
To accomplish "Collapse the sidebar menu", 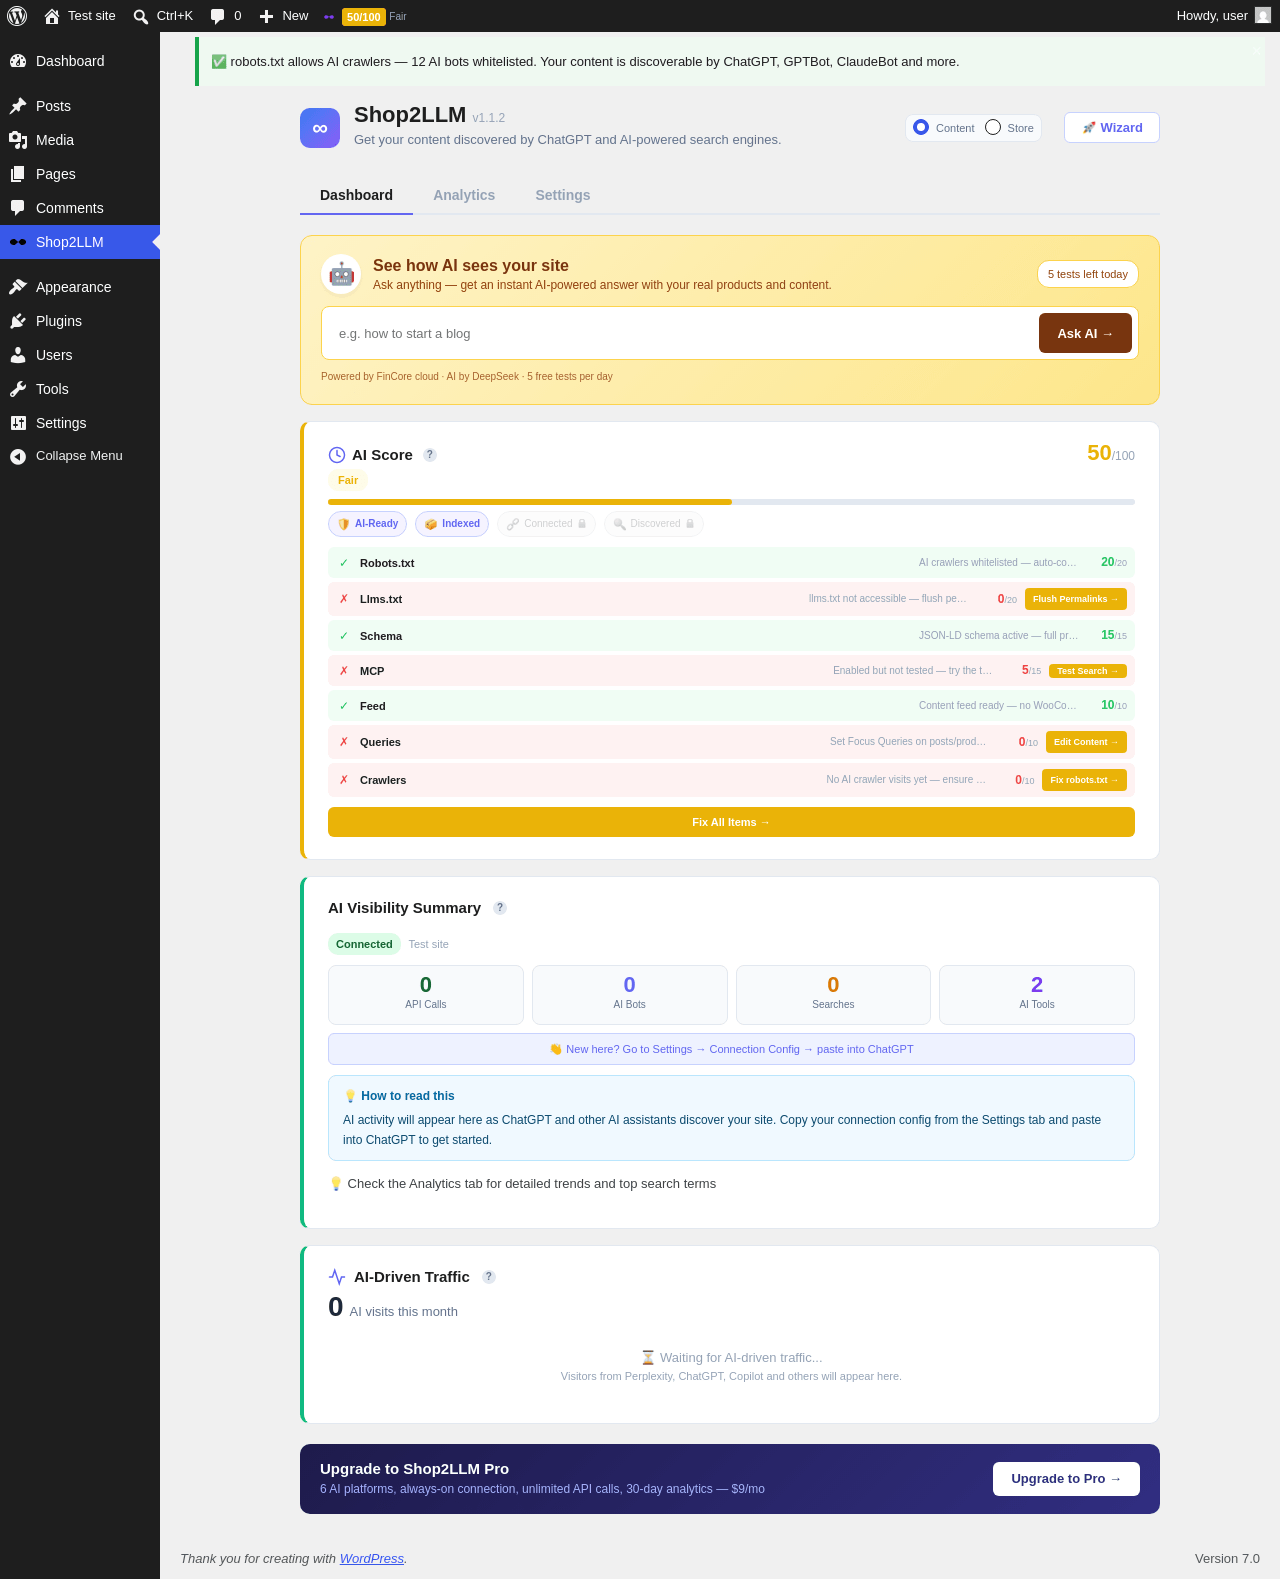I will coord(80,456).
